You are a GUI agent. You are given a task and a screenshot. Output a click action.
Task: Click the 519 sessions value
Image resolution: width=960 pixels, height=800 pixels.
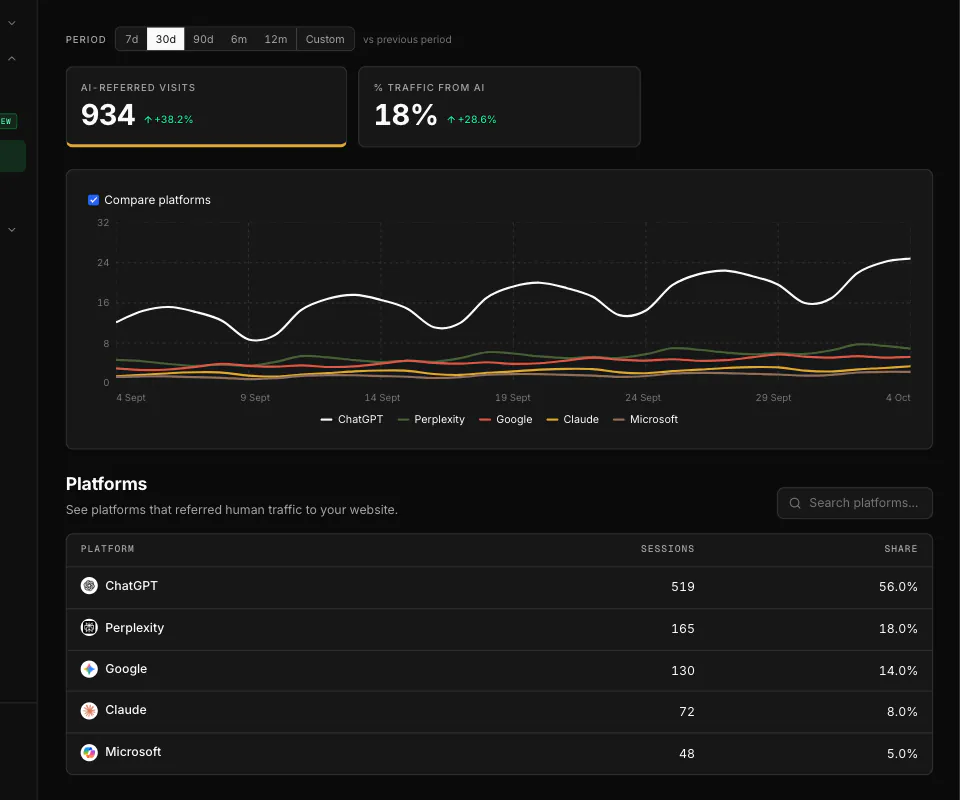point(683,586)
